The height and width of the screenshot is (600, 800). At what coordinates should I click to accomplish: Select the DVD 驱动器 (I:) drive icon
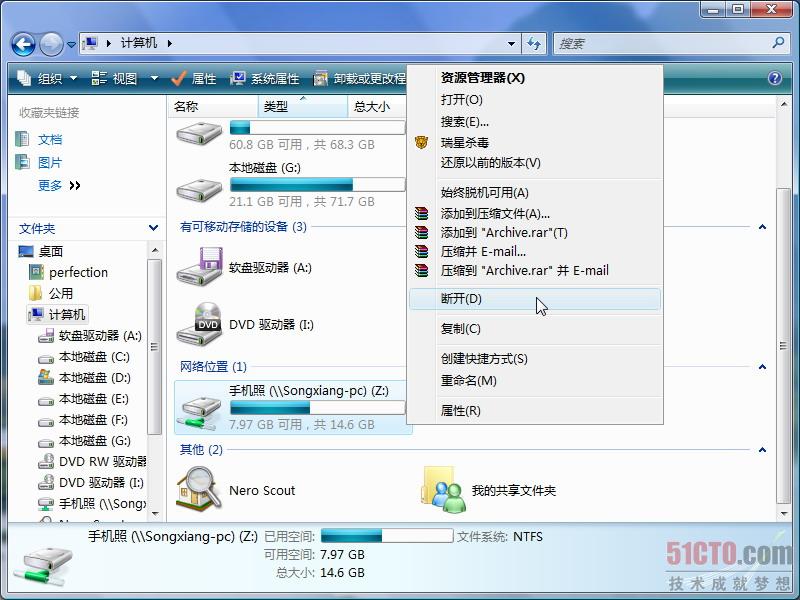pos(199,325)
